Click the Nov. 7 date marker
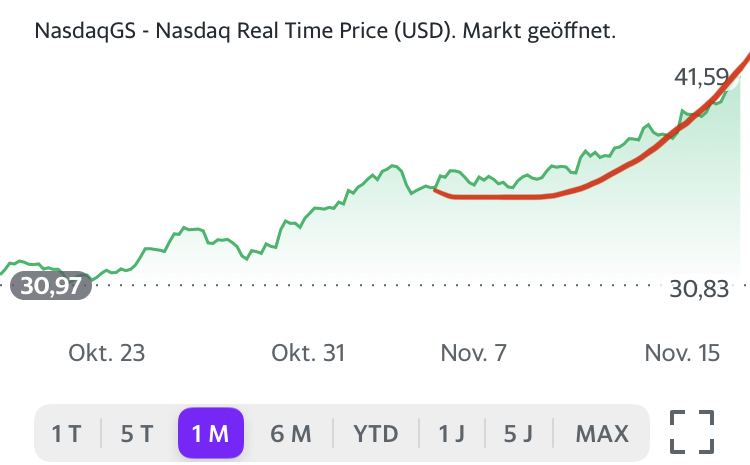Image resolution: width=750 pixels, height=465 pixels. [x=476, y=353]
